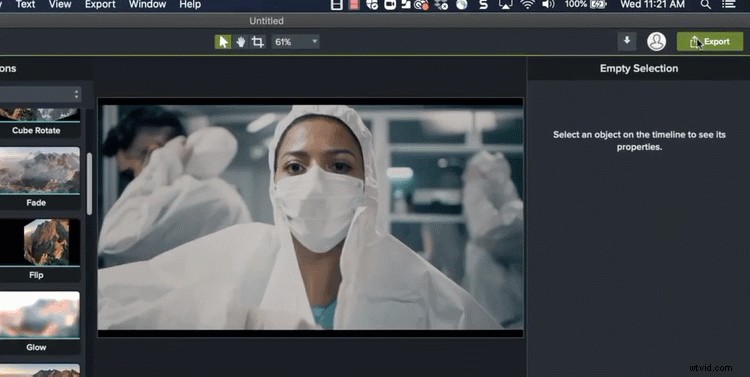Click the filmstrip menu bar icon
This screenshot has height=377, width=750.
coord(337,5)
